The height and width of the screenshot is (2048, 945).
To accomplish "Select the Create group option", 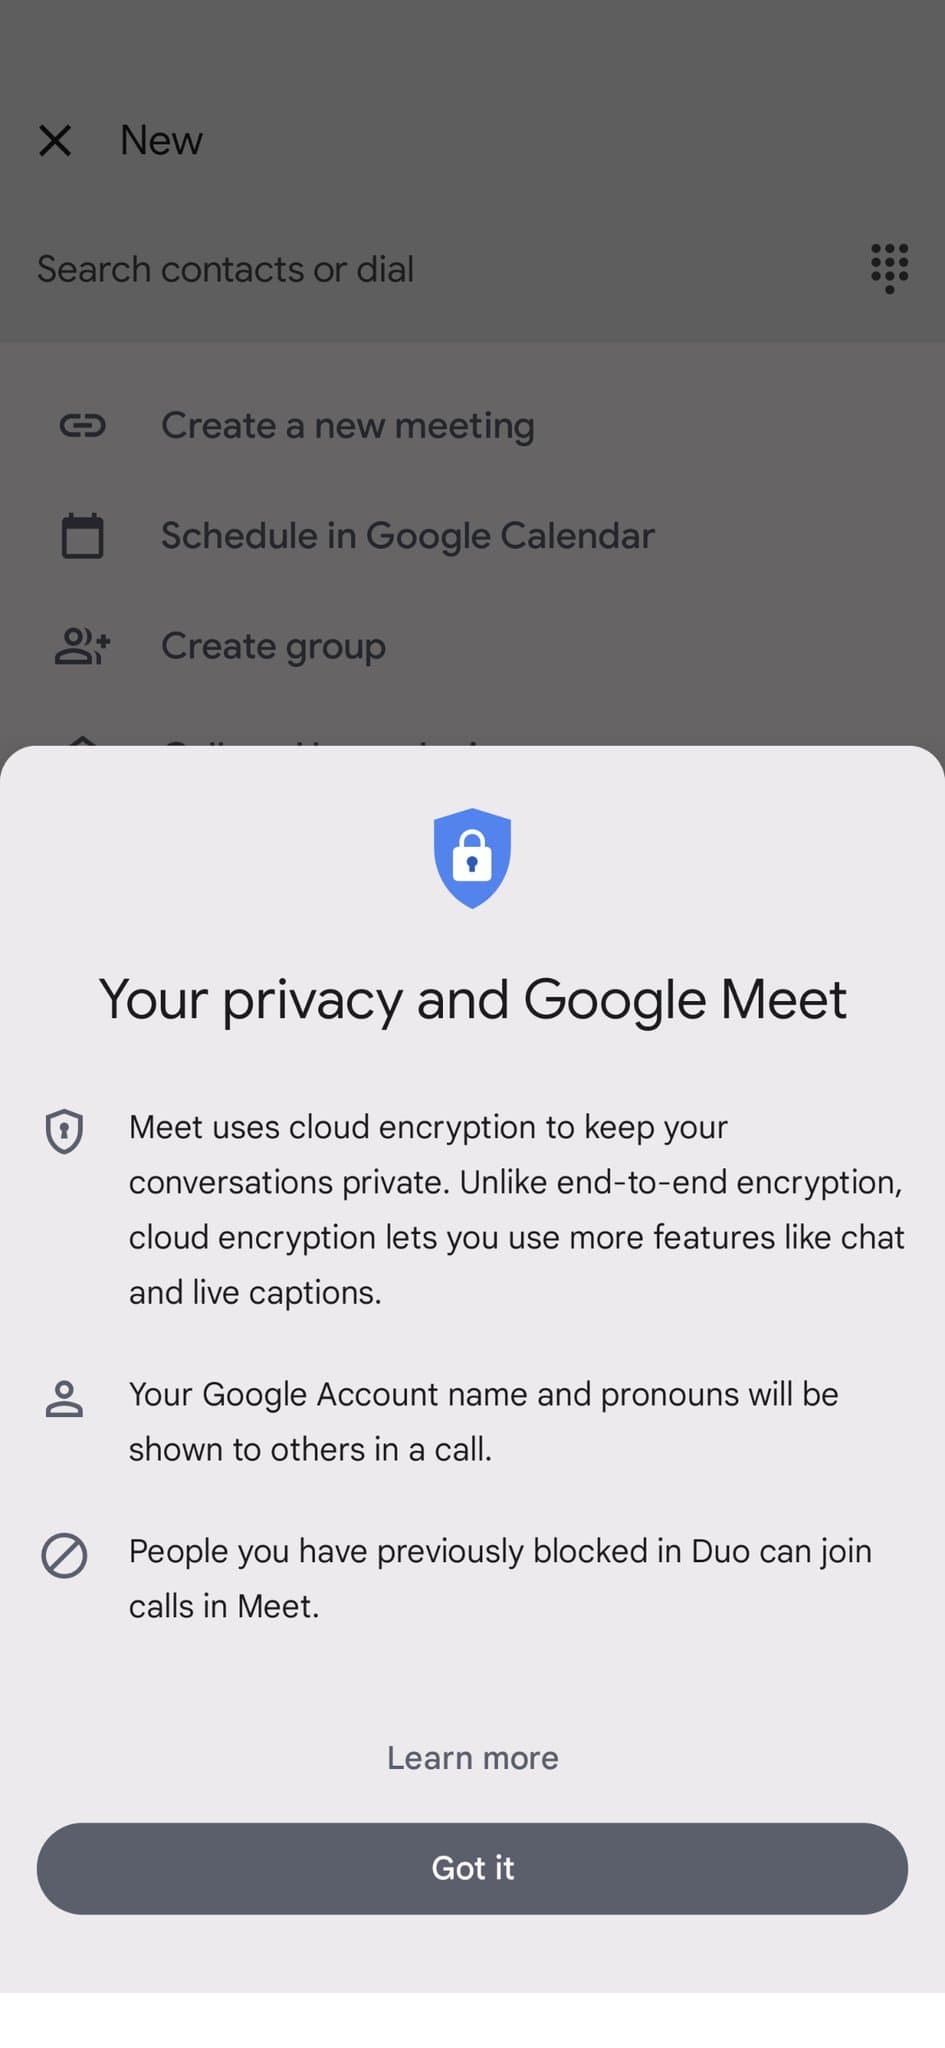I will 273,646.
